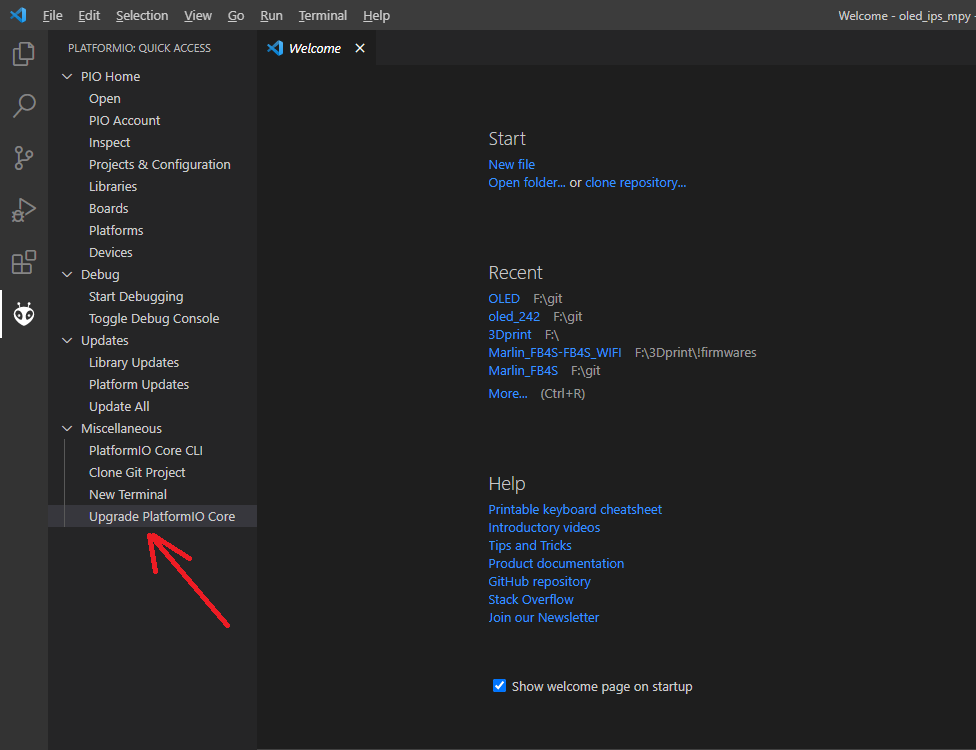The width and height of the screenshot is (976, 750).
Task: Open Product documentation link
Action: tap(556, 563)
